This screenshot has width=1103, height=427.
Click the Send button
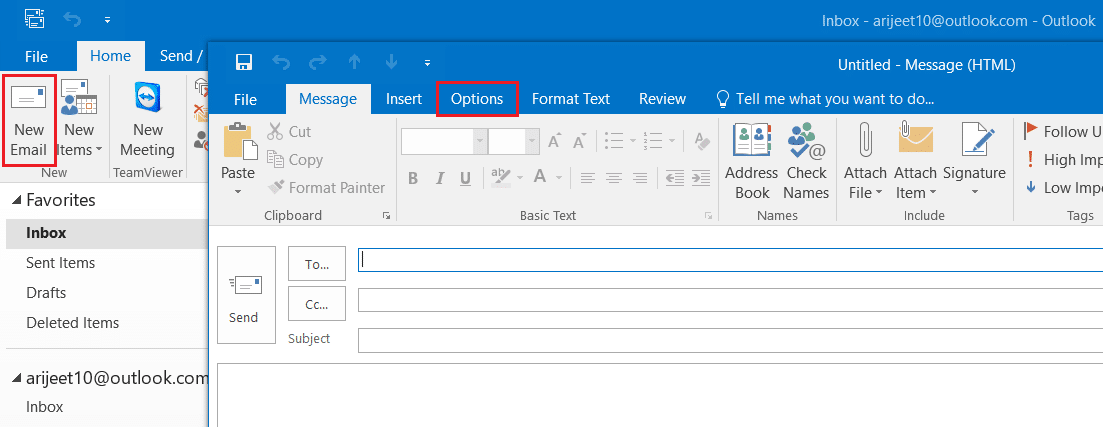246,295
